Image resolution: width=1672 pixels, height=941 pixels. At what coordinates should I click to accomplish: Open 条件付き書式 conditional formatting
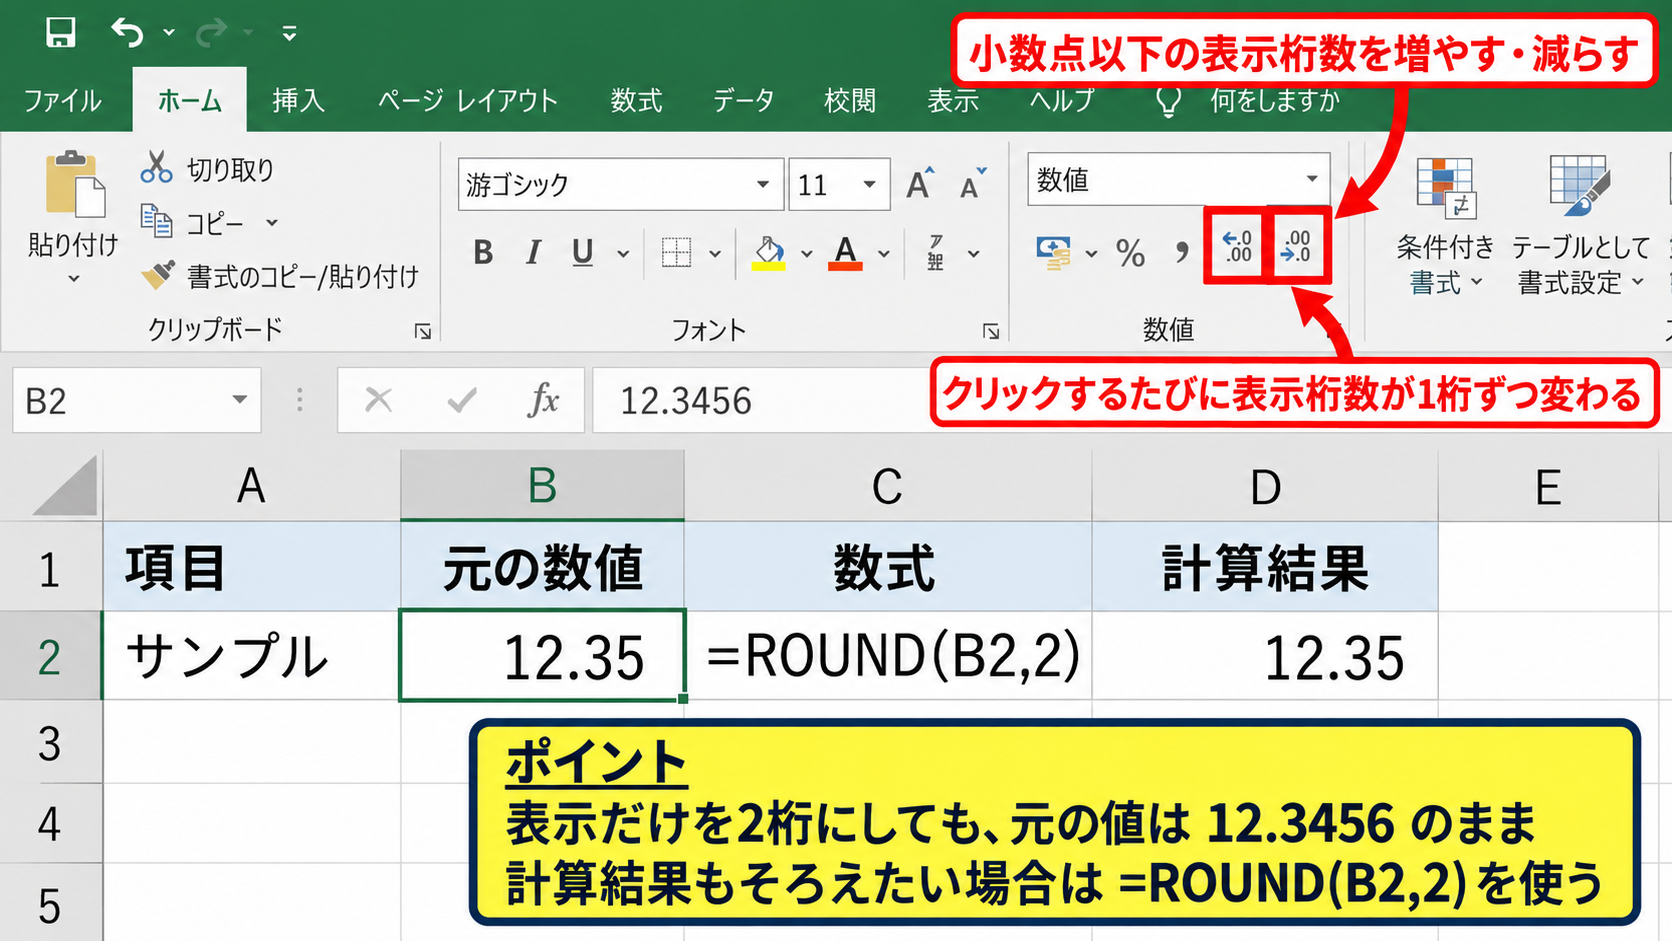[1444, 225]
